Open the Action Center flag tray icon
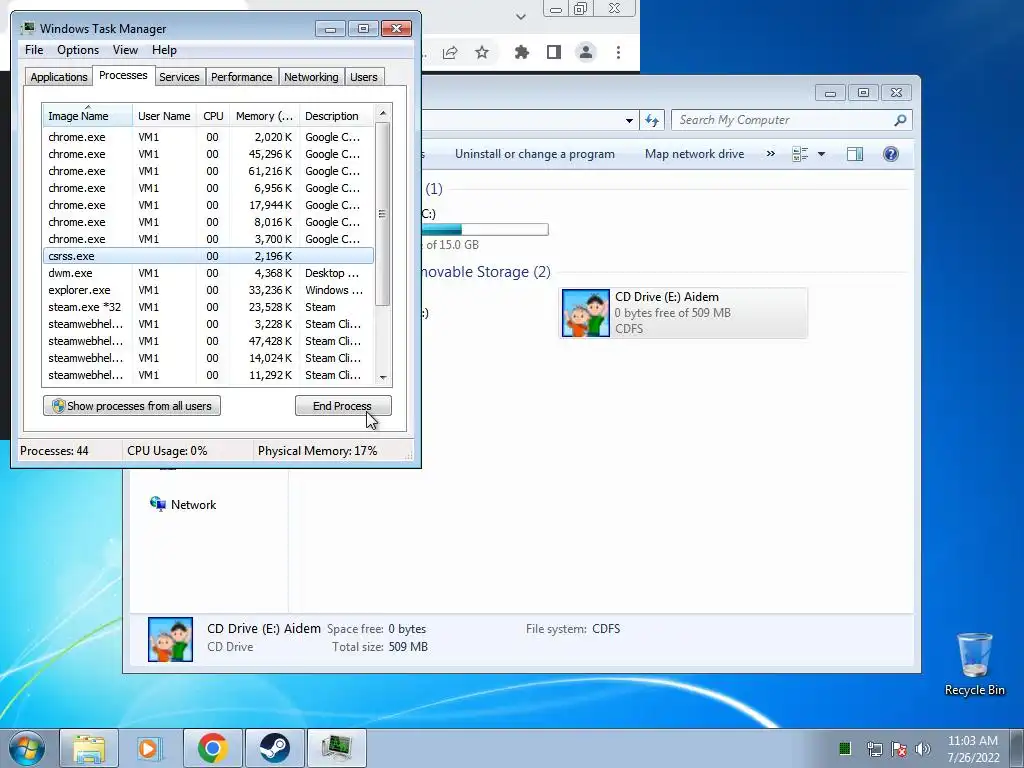Screen dimensions: 1024x768 click(x=899, y=748)
